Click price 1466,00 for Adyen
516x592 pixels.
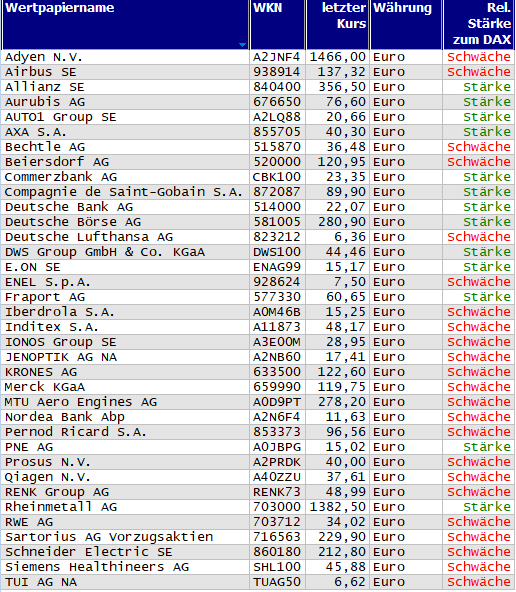(338, 57)
